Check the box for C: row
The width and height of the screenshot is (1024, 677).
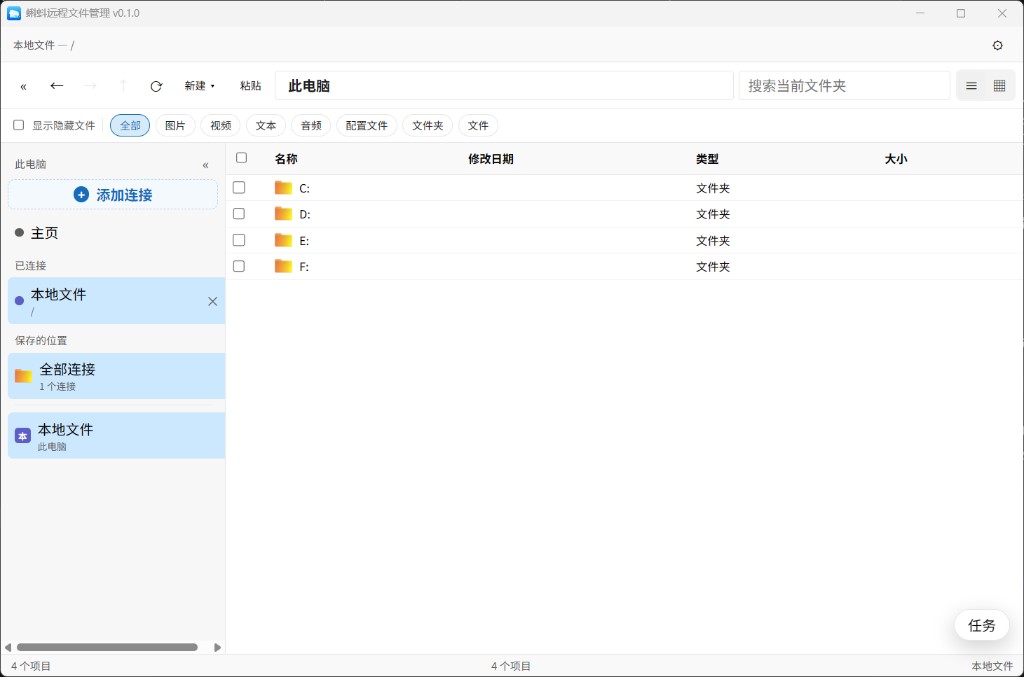point(239,187)
